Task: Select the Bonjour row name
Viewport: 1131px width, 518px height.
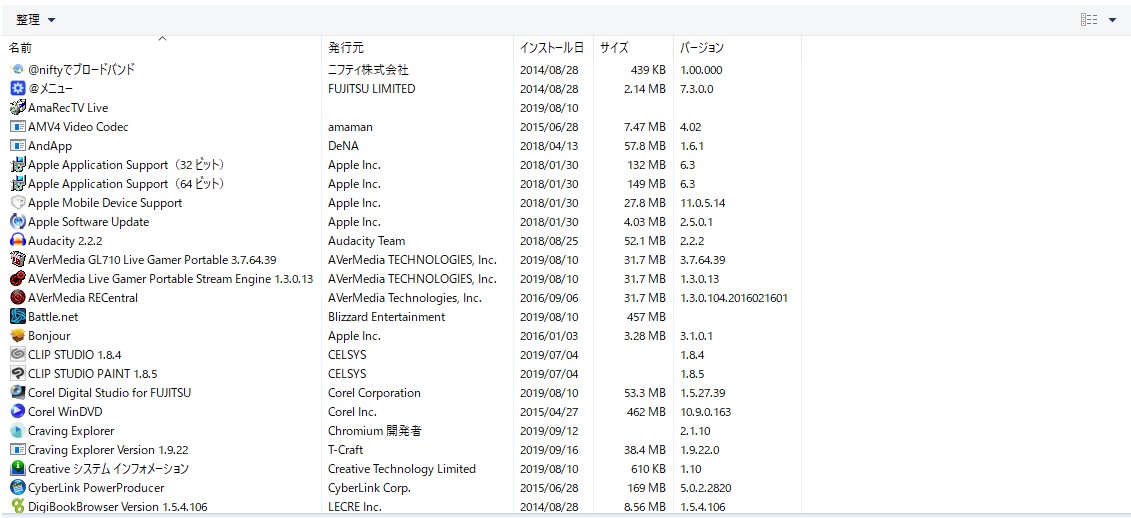Action: point(49,335)
